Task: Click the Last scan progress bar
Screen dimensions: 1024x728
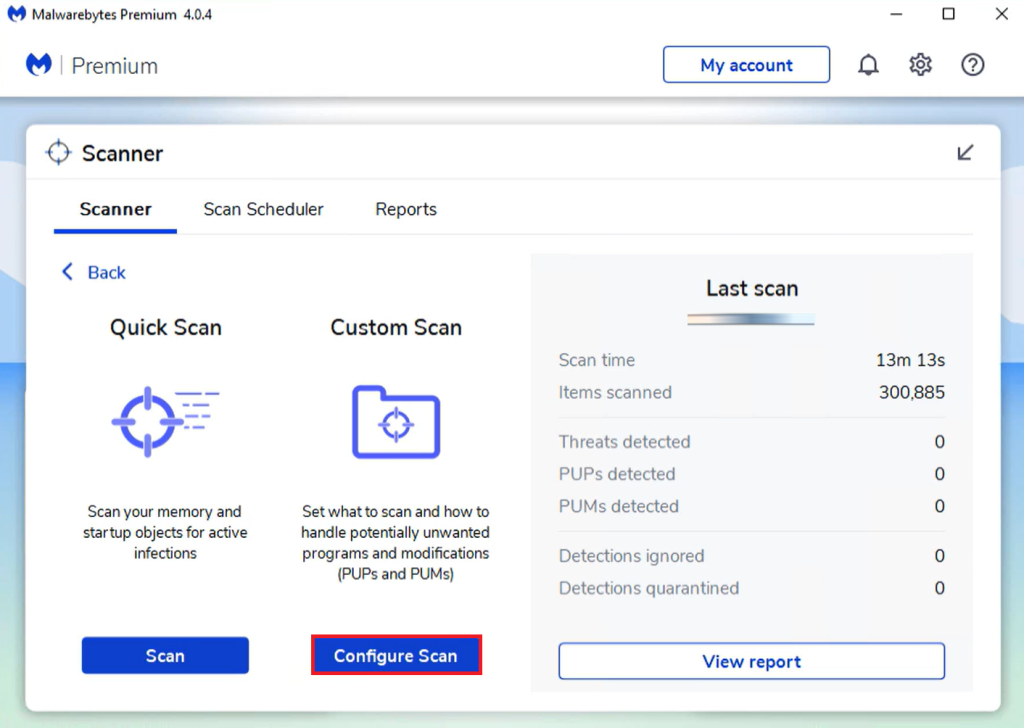Action: pyautogui.click(x=751, y=318)
